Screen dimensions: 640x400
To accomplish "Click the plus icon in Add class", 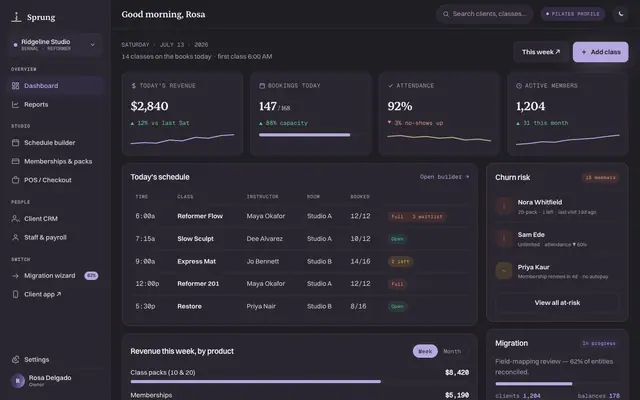I will tap(584, 52).
